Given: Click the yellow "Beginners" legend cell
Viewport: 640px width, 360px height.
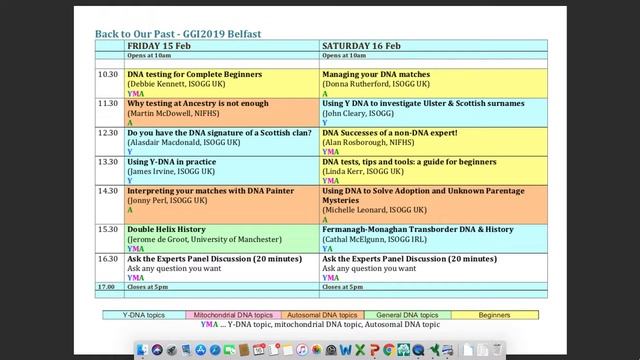Looking at the screenshot, I should click(495, 315).
